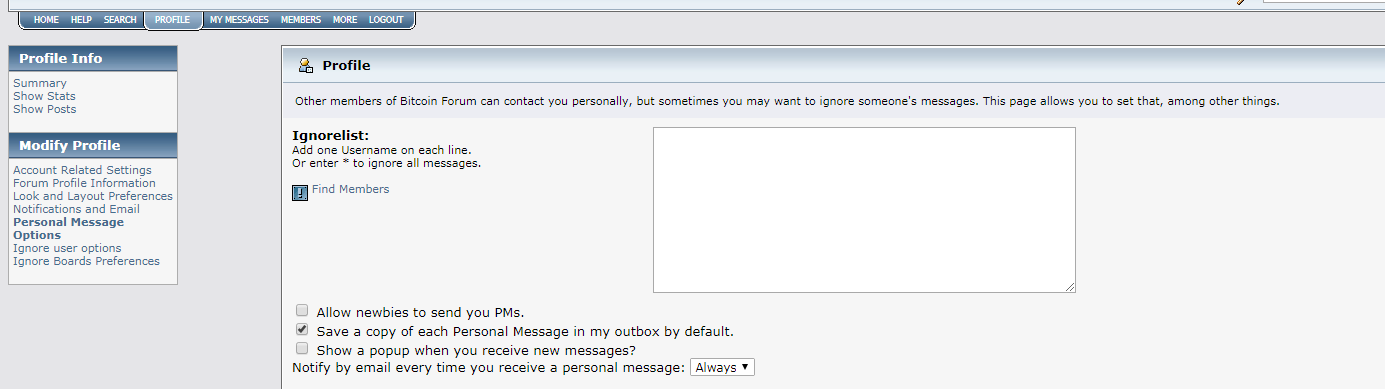Open Ignore Boards Preferences link

coord(86,261)
